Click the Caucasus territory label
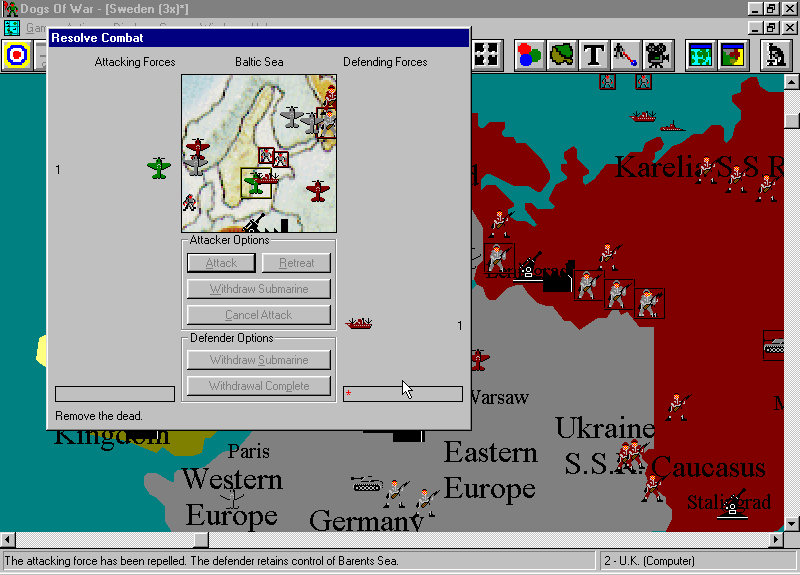800x575 pixels. (708, 468)
